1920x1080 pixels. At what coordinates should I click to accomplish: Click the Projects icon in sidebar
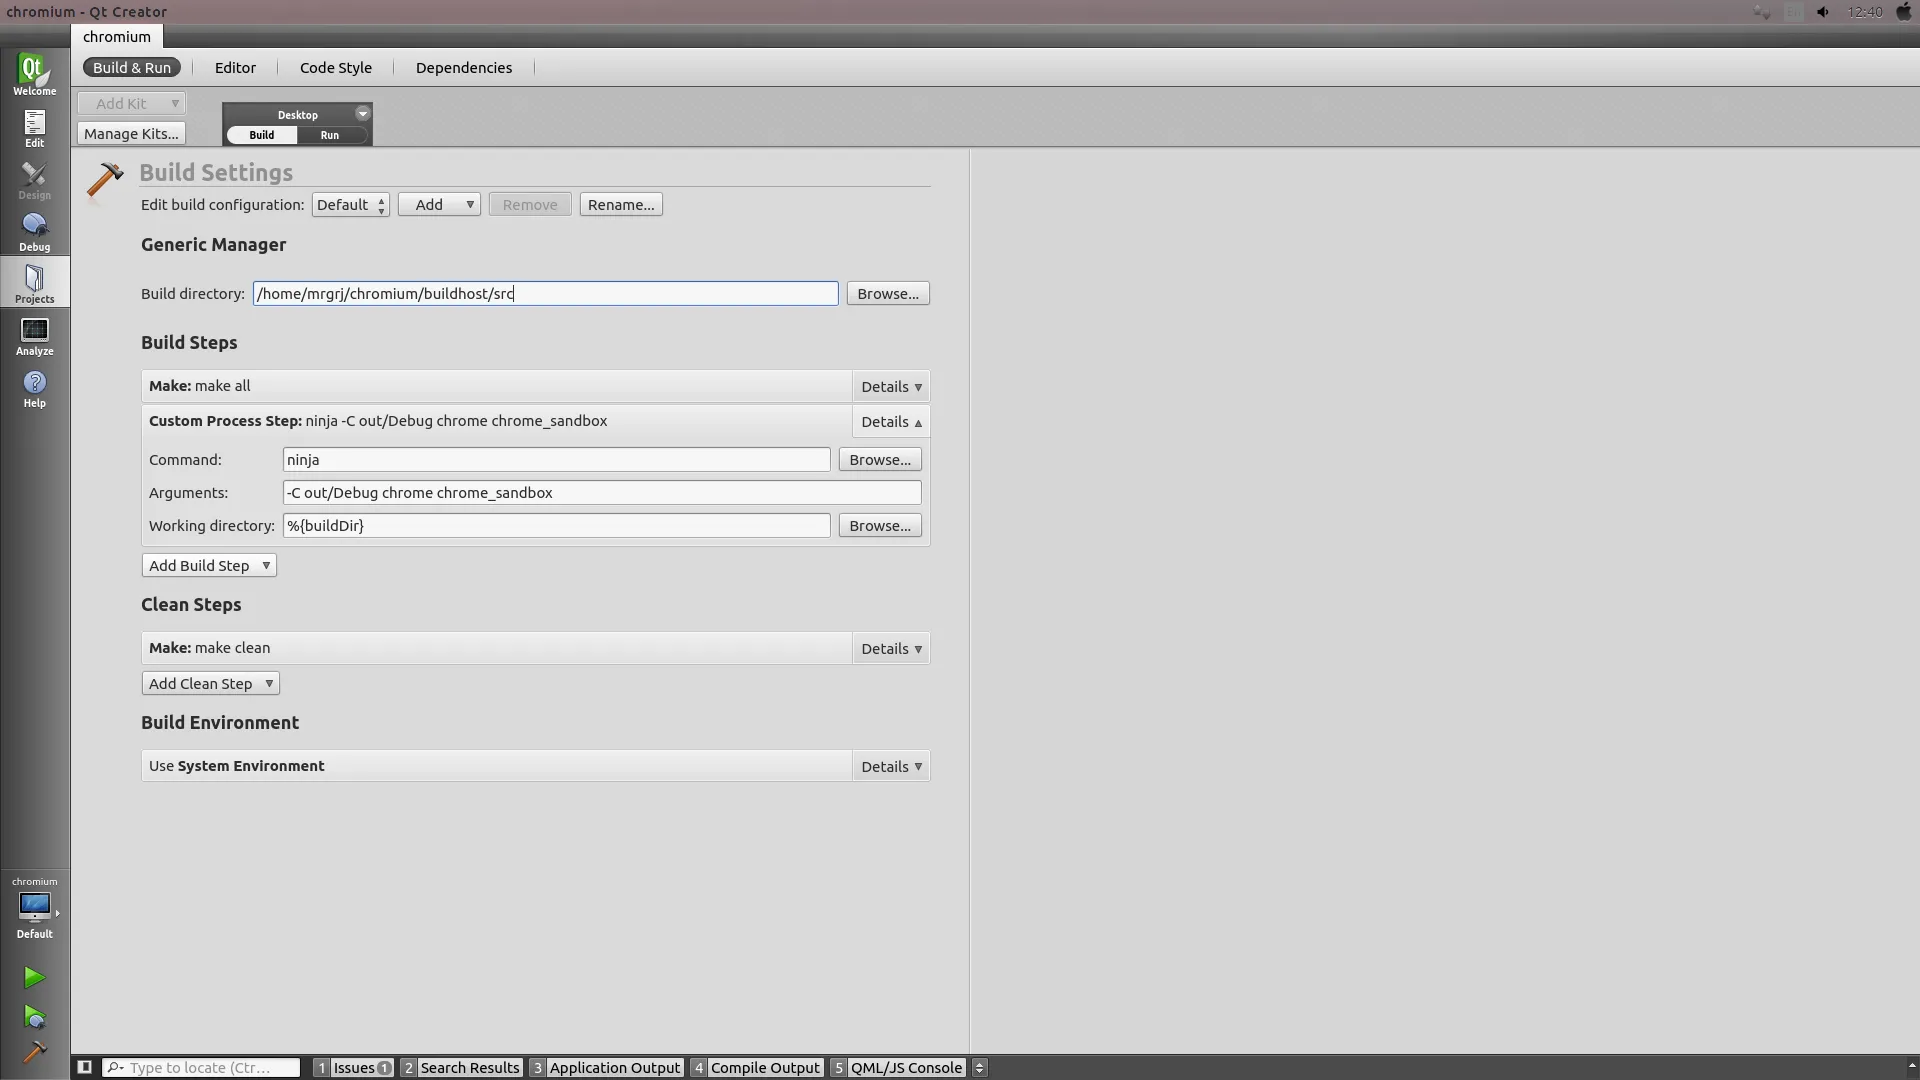tap(34, 284)
